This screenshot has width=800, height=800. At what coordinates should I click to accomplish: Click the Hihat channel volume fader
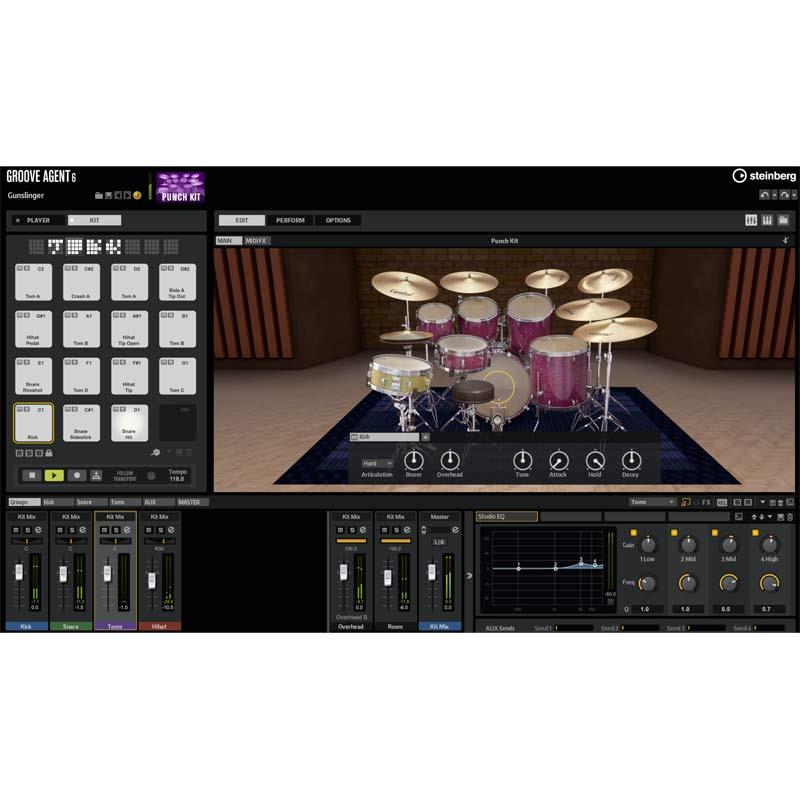(x=152, y=581)
